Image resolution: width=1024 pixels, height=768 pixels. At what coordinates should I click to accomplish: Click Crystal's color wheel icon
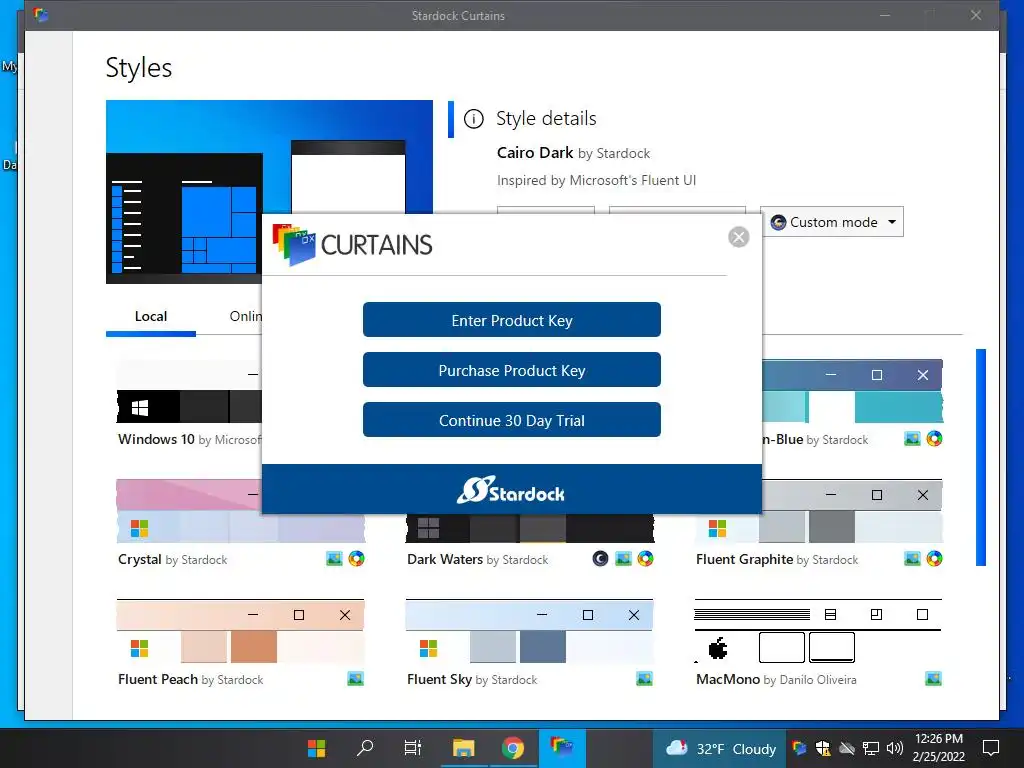357,559
